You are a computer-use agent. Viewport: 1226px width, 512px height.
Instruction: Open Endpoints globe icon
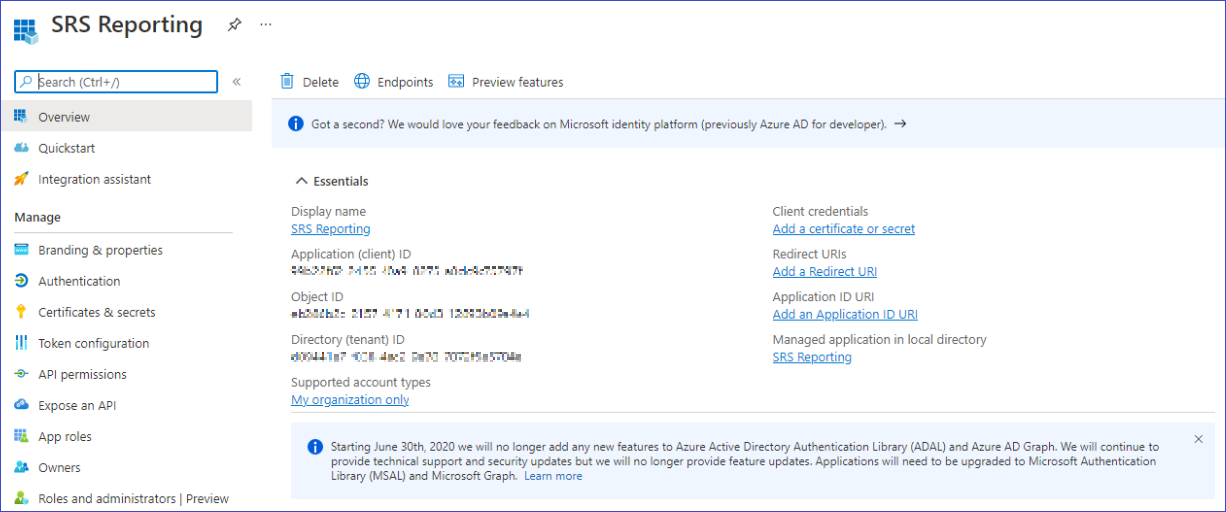[x=362, y=82]
